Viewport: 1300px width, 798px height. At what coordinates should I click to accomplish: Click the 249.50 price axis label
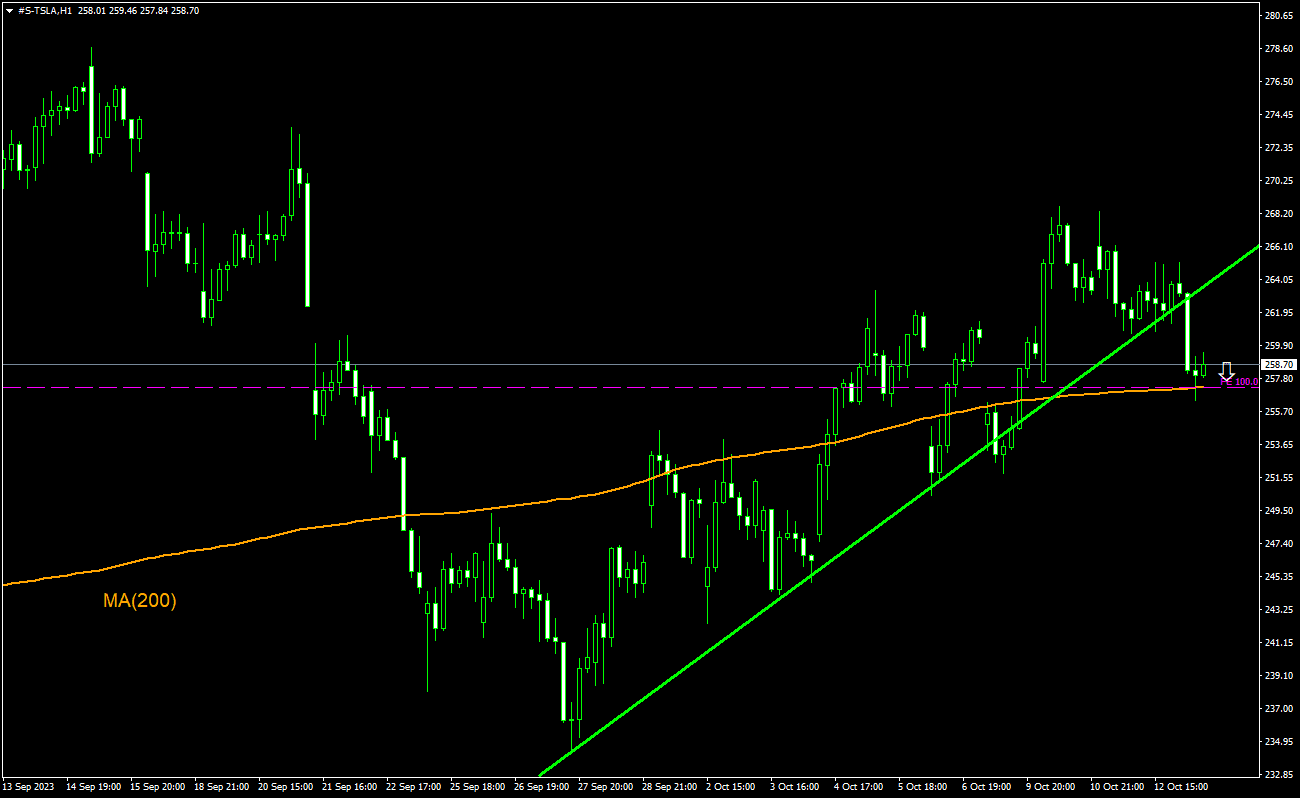1279,511
